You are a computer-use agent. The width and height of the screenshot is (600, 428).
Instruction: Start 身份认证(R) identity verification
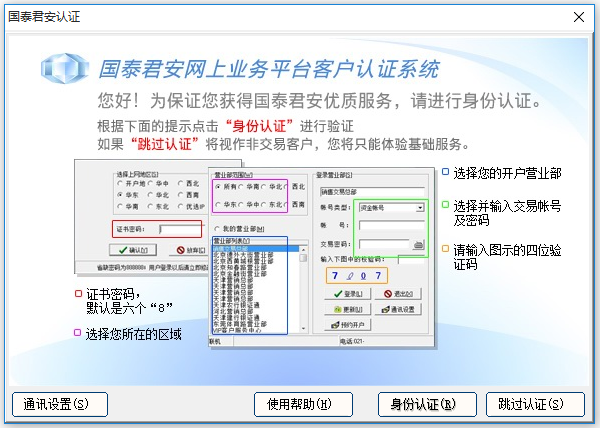point(427,404)
